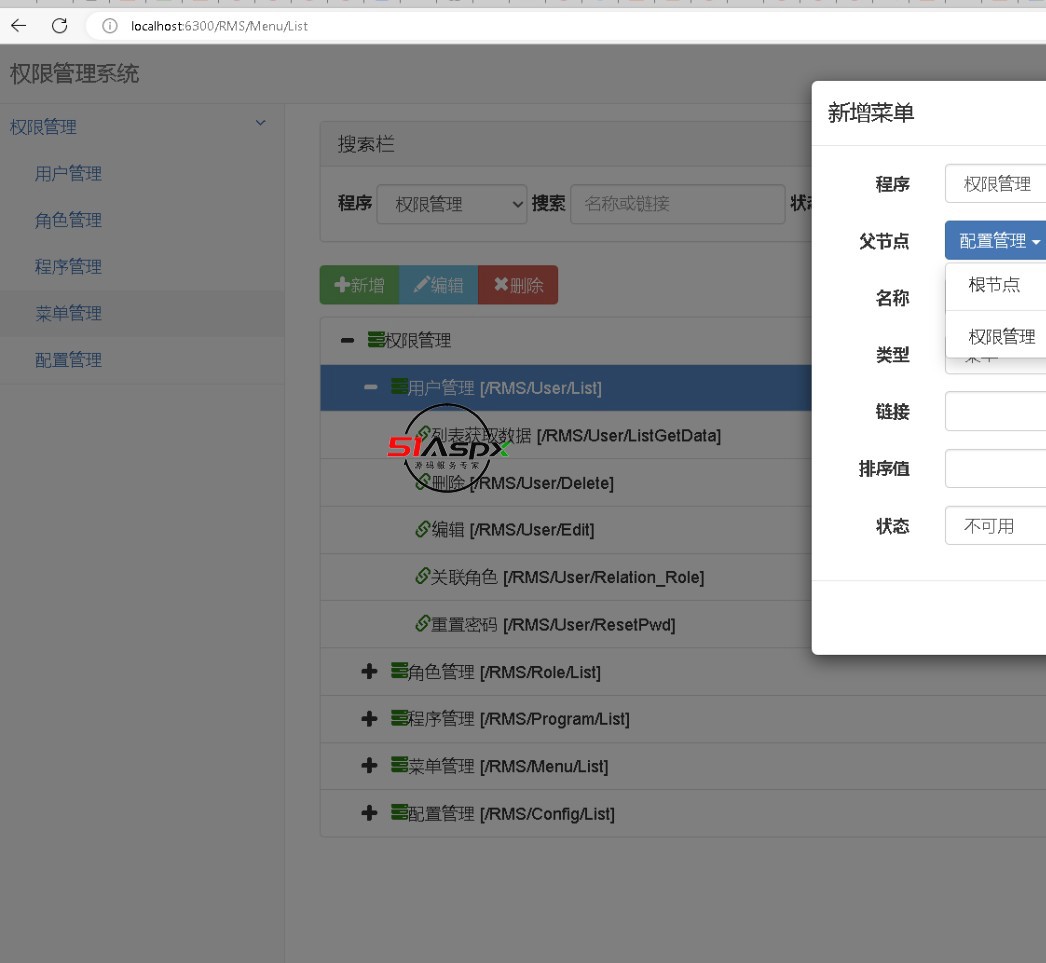Expand the 程序管理 tree node
The height and width of the screenshot is (963, 1046).
369,719
